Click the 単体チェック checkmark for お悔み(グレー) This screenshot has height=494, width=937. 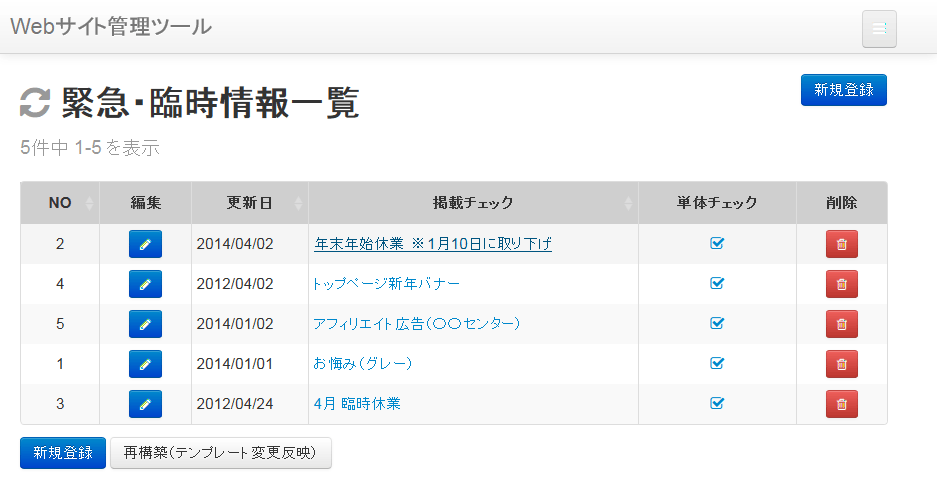pyautogui.click(x=716, y=364)
